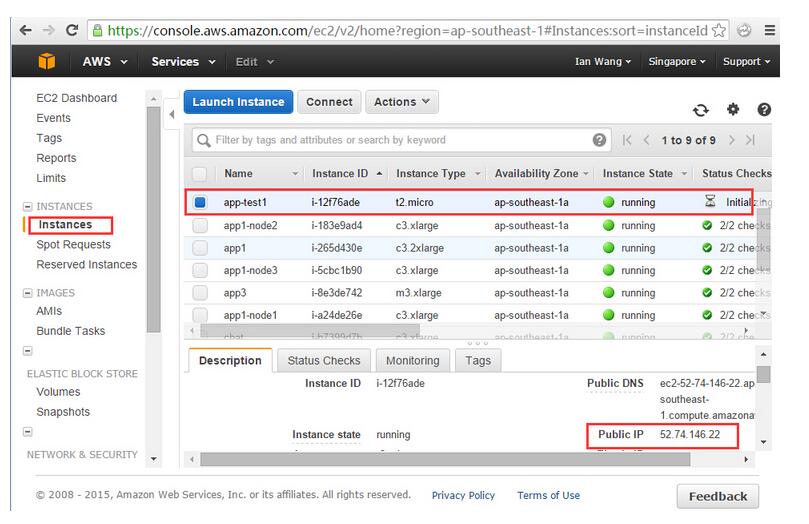Click the green running indicator for app1-node2
This screenshot has height=524, width=809.
[609, 225]
